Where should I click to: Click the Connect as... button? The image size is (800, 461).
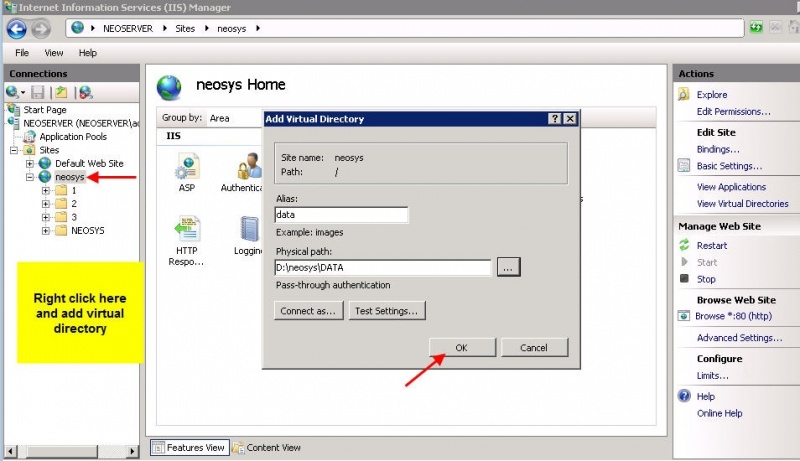click(308, 311)
